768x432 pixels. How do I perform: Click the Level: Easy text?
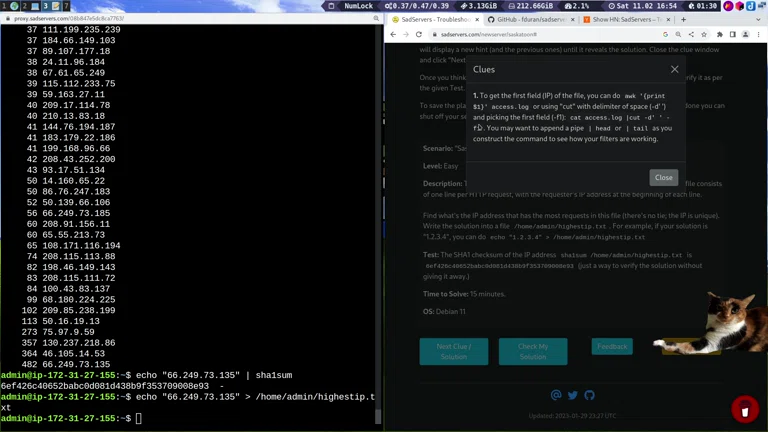[440, 166]
